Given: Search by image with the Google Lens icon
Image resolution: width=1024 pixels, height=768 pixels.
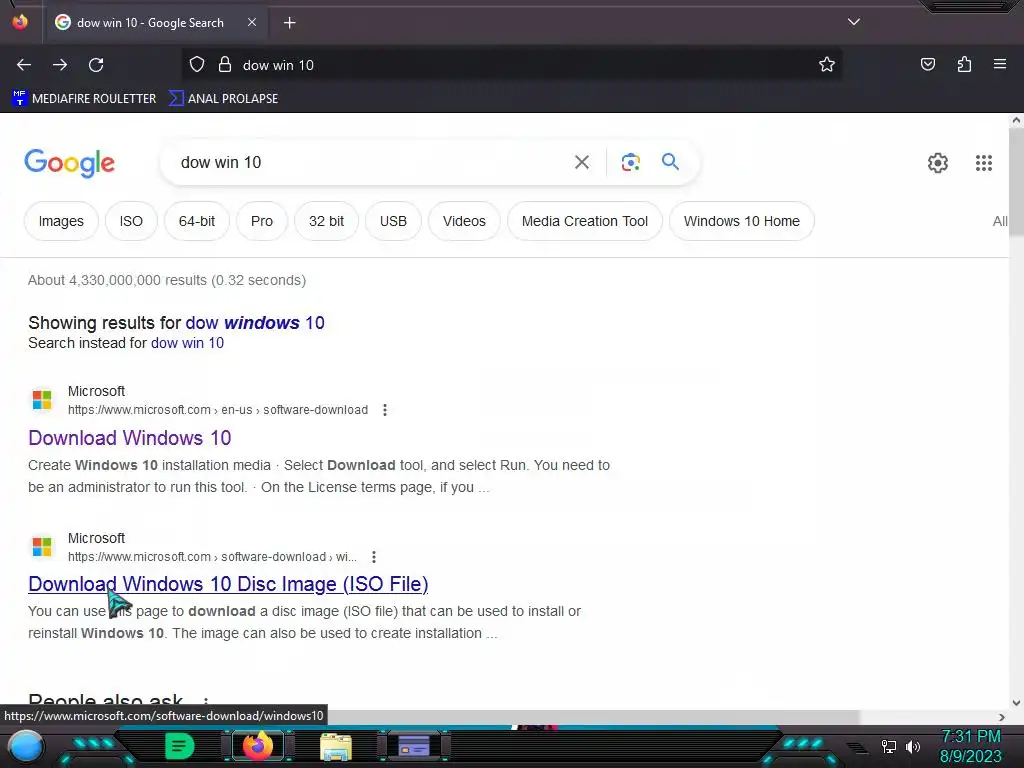Looking at the screenshot, I should click(630, 162).
